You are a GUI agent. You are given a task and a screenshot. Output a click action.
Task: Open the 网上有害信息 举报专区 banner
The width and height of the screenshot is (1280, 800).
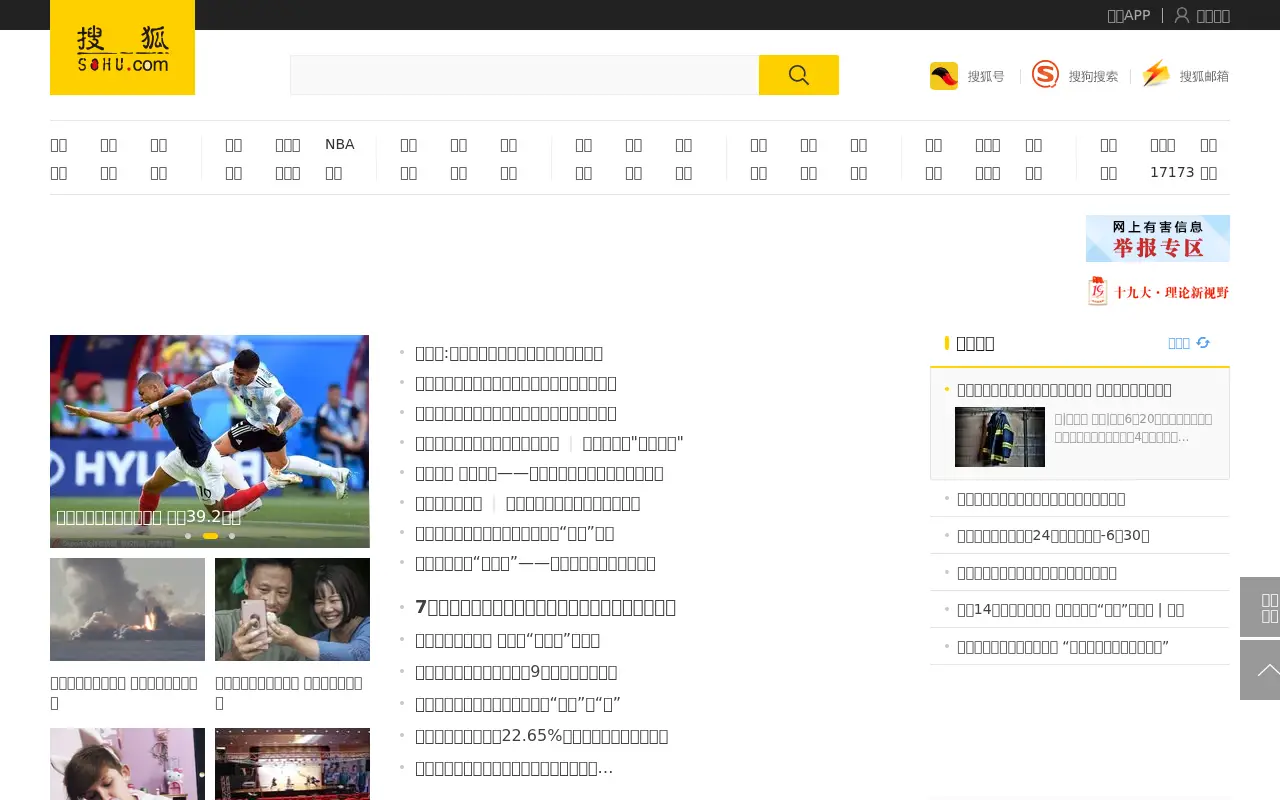pos(1158,238)
